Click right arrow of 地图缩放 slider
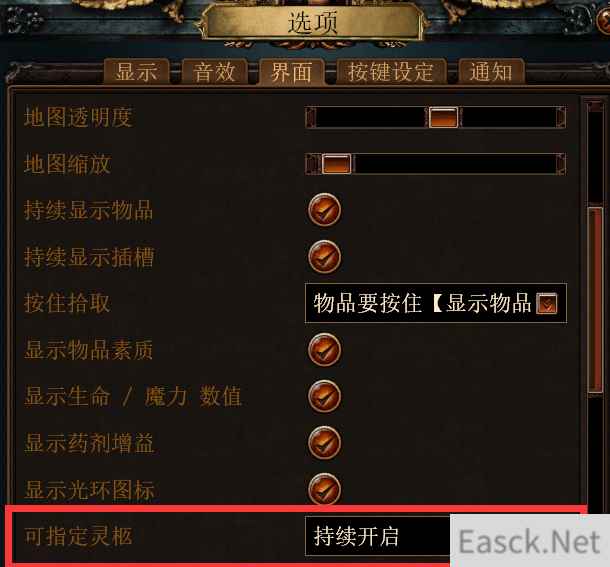The width and height of the screenshot is (610, 567). [x=561, y=164]
